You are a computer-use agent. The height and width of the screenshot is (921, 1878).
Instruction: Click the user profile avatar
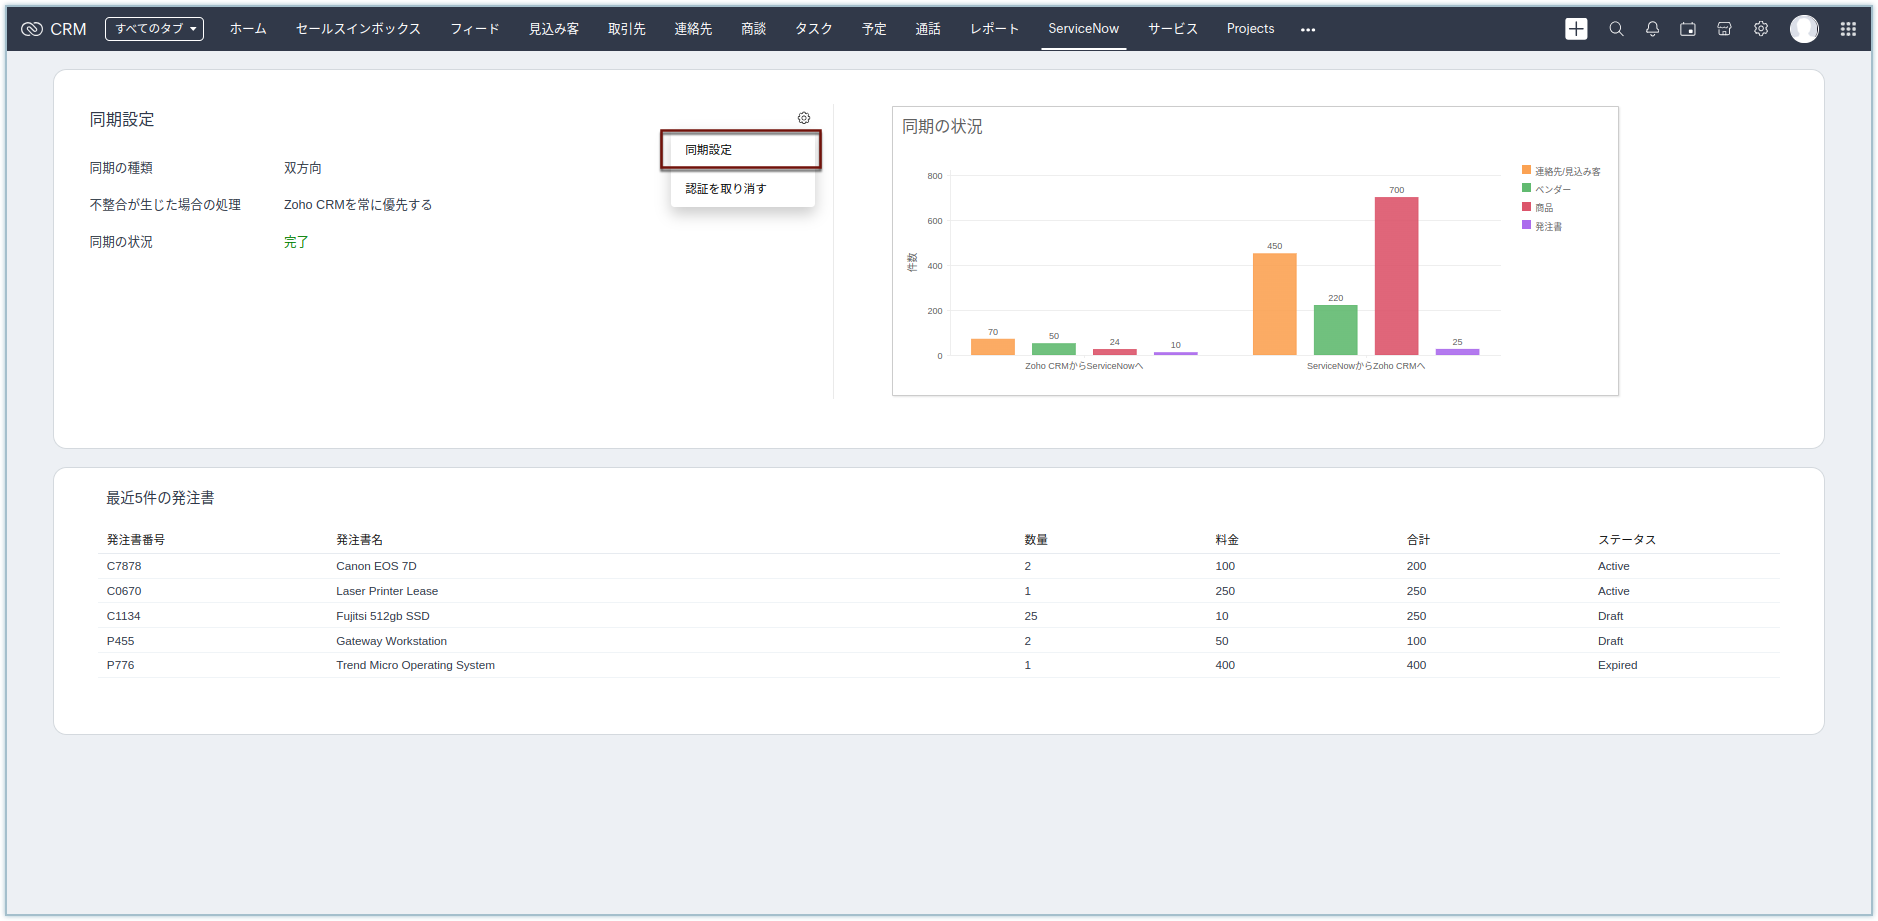pos(1804,29)
